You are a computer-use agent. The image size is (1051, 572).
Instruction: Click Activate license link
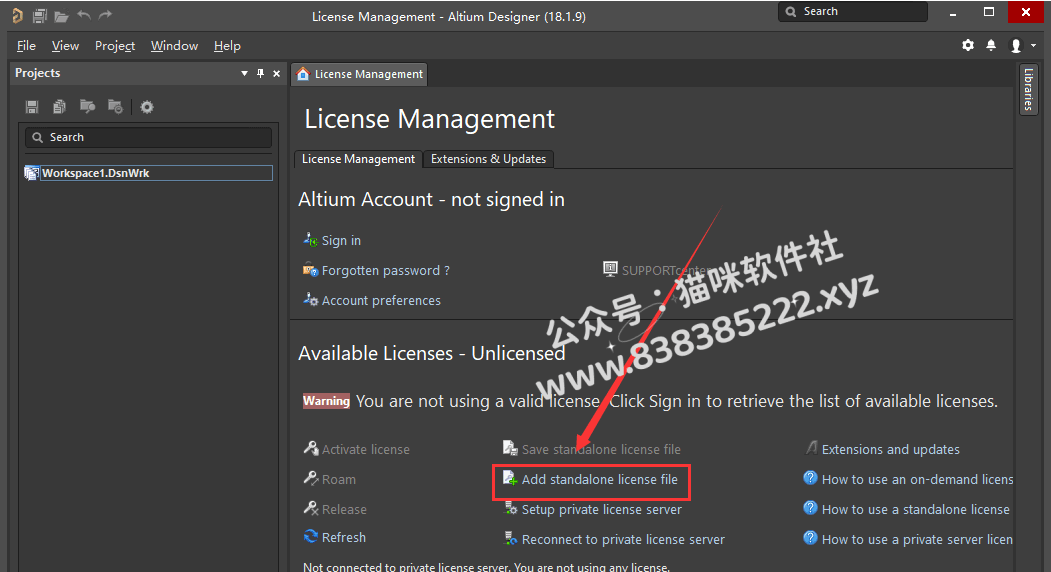click(x=365, y=449)
